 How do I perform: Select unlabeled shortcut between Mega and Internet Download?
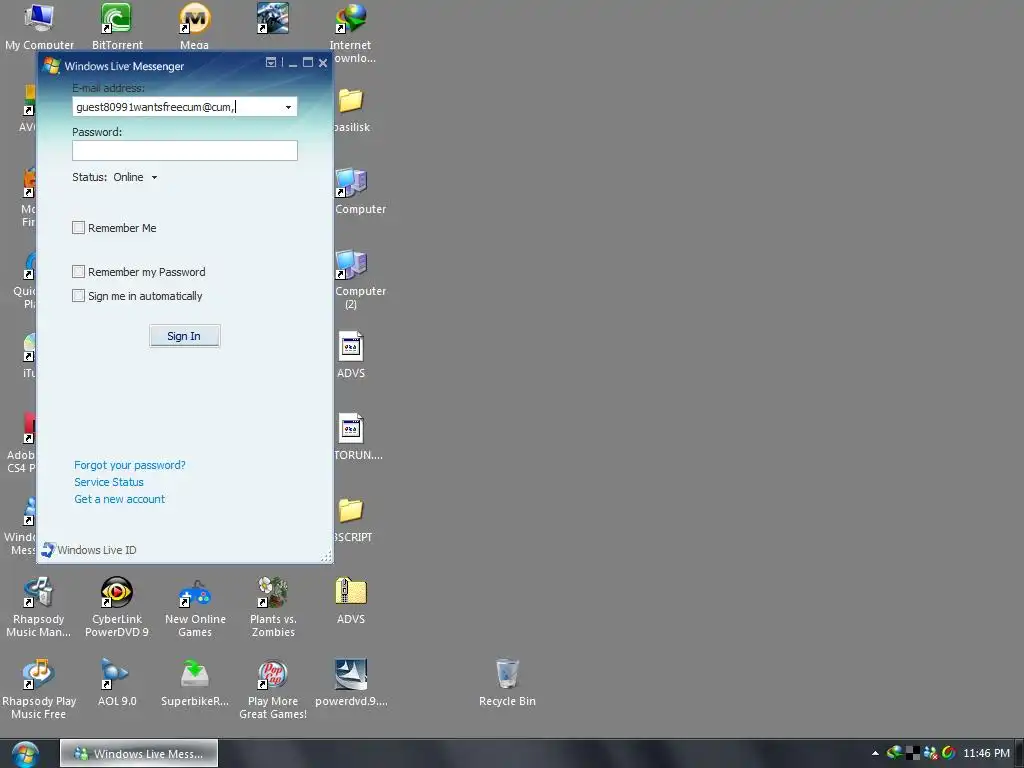point(273,18)
